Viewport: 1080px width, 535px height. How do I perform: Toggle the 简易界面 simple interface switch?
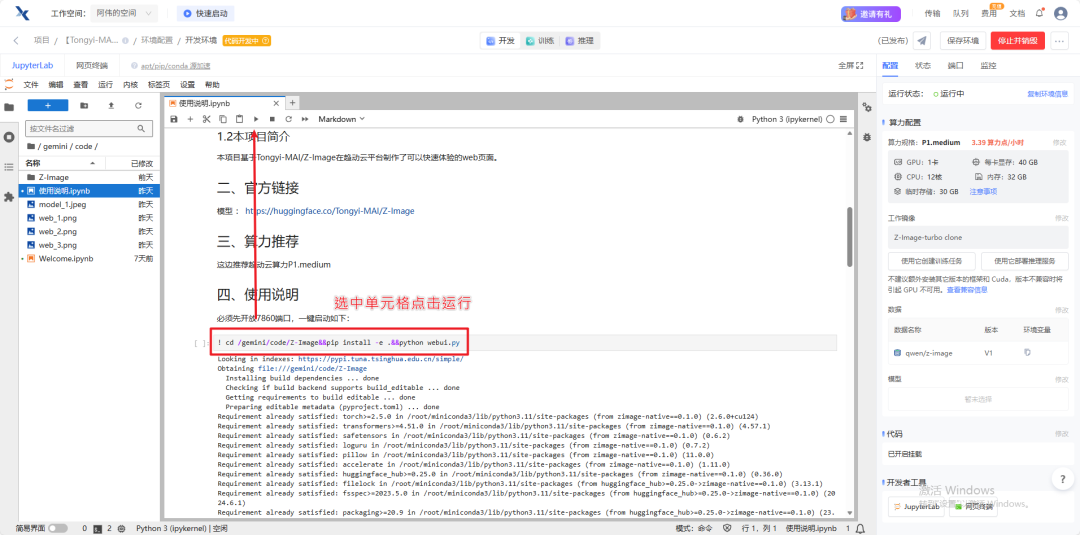[x=57, y=528]
